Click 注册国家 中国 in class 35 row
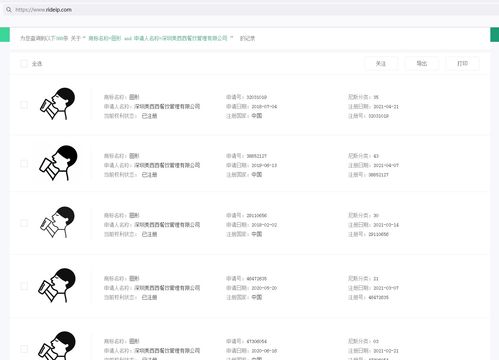 point(257,116)
